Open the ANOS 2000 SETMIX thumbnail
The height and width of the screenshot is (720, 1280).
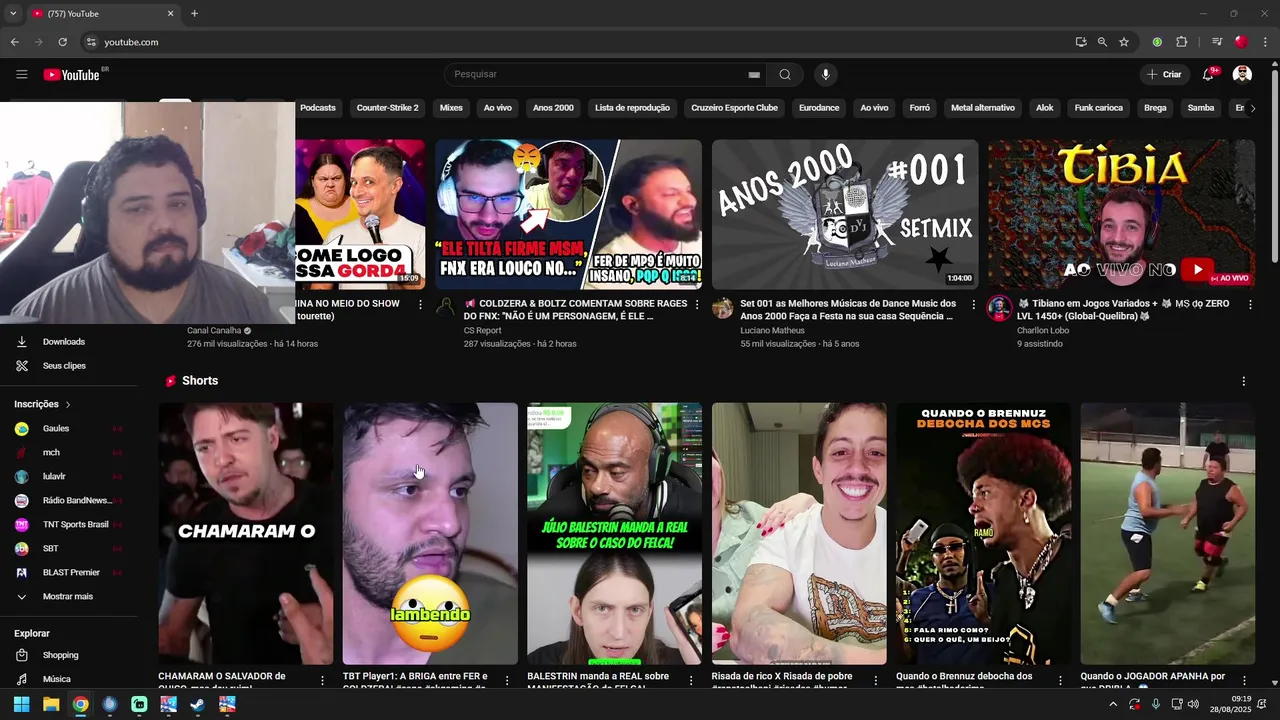click(845, 214)
